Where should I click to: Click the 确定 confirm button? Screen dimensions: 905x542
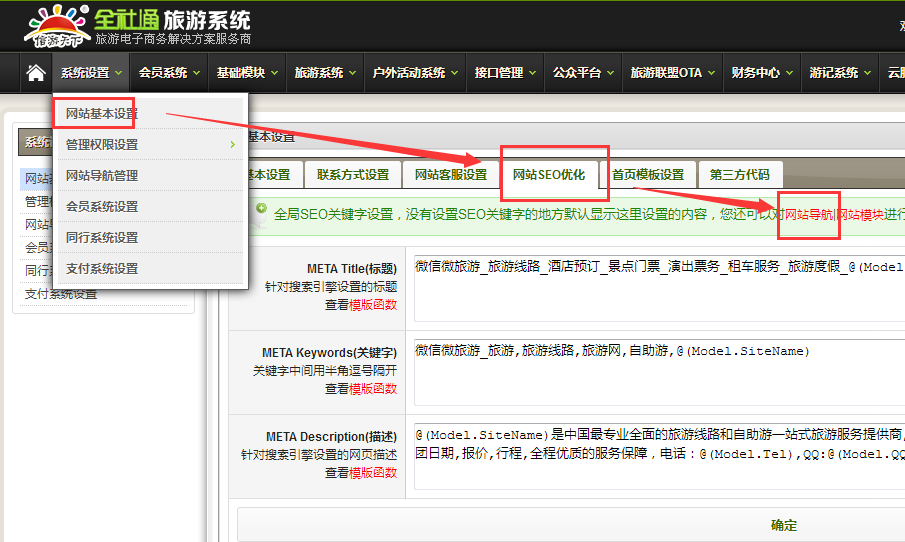pyautogui.click(x=783, y=525)
